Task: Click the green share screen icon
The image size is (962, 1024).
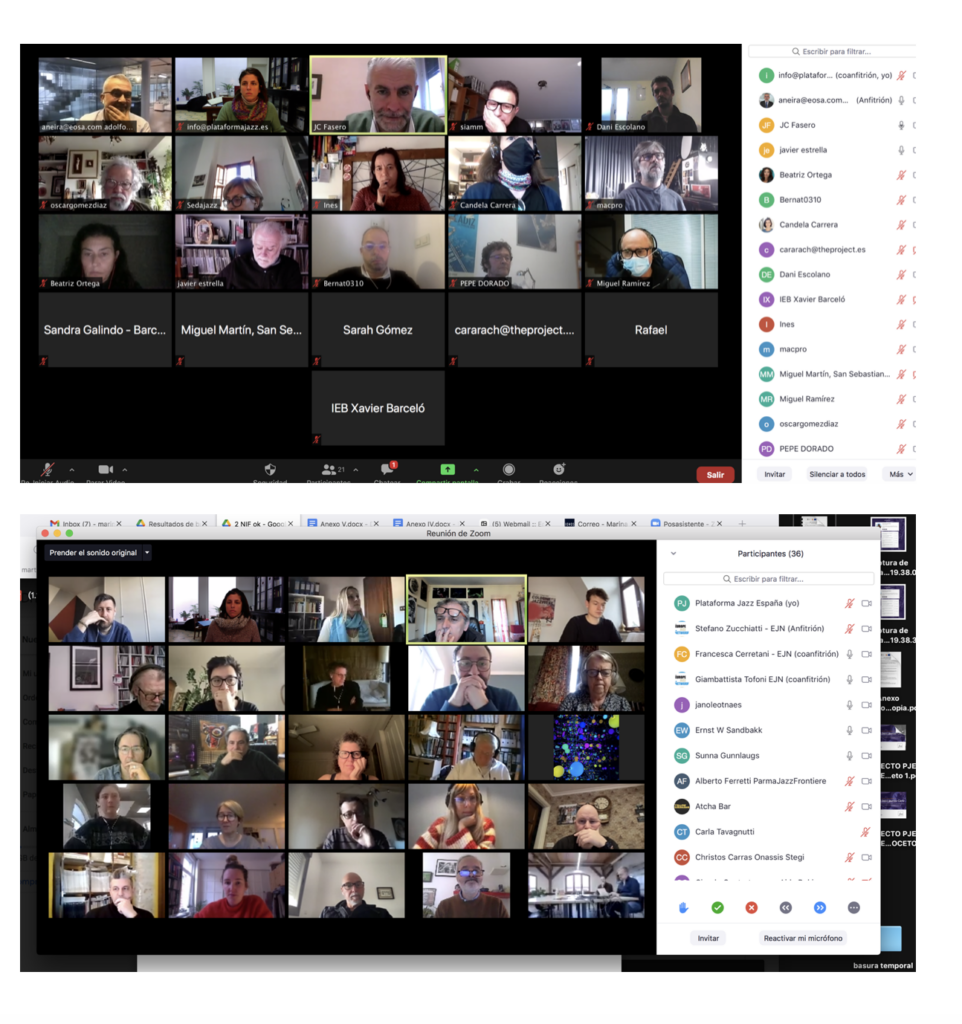Action: pos(447,469)
